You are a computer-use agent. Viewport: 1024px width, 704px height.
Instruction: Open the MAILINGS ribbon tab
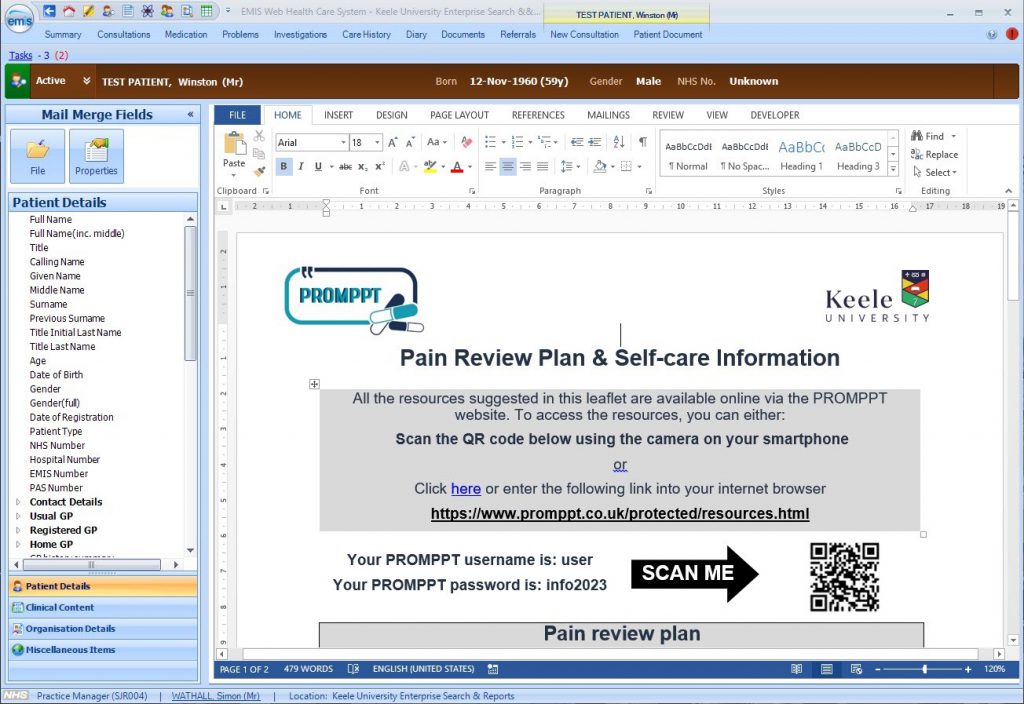tap(608, 115)
